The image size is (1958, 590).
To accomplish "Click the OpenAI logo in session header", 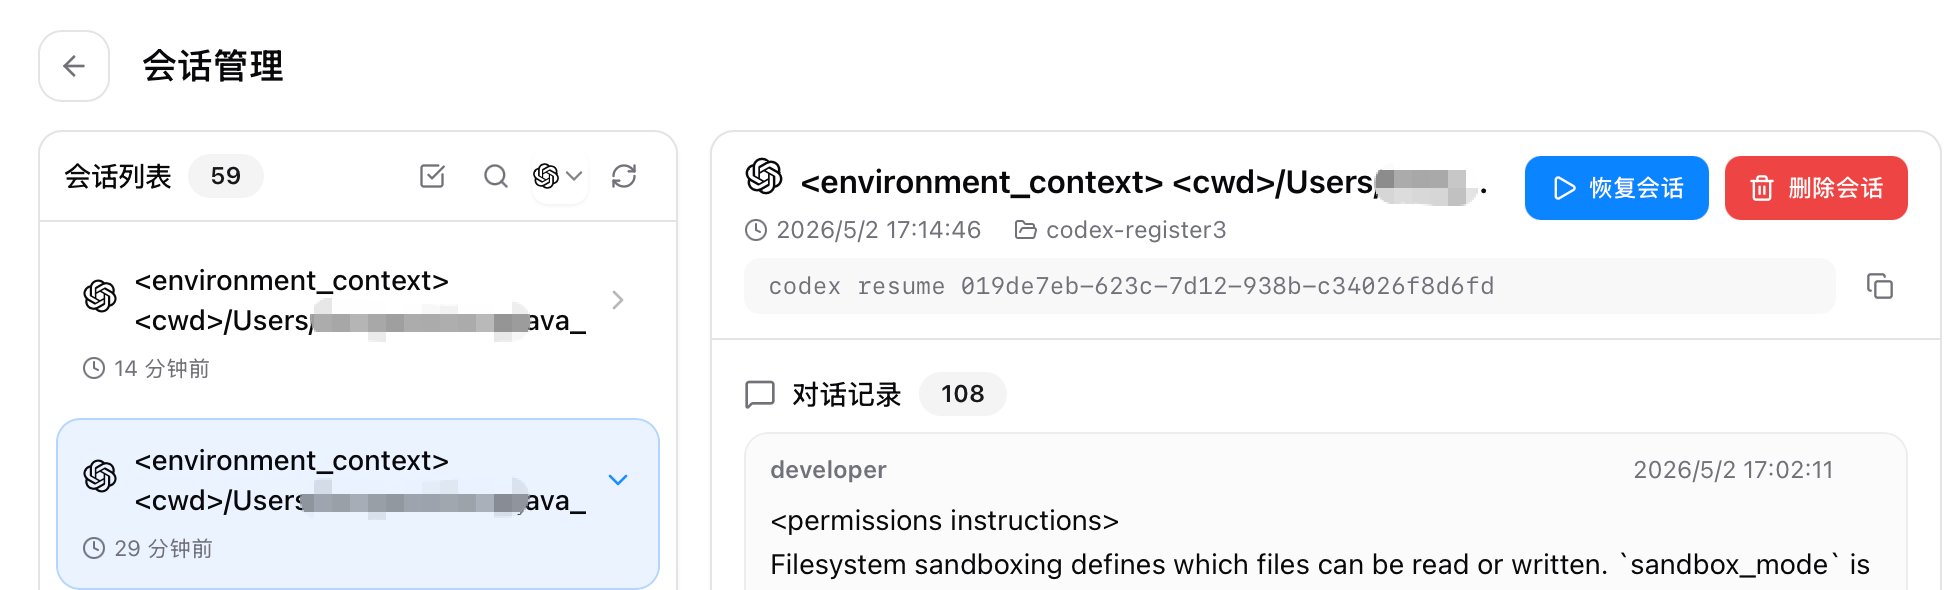I will coord(764,176).
